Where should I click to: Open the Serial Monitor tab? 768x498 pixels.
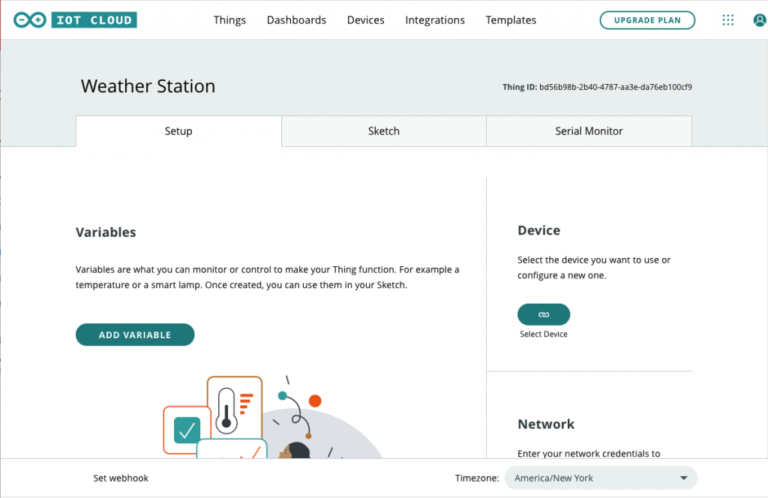pyautogui.click(x=589, y=131)
